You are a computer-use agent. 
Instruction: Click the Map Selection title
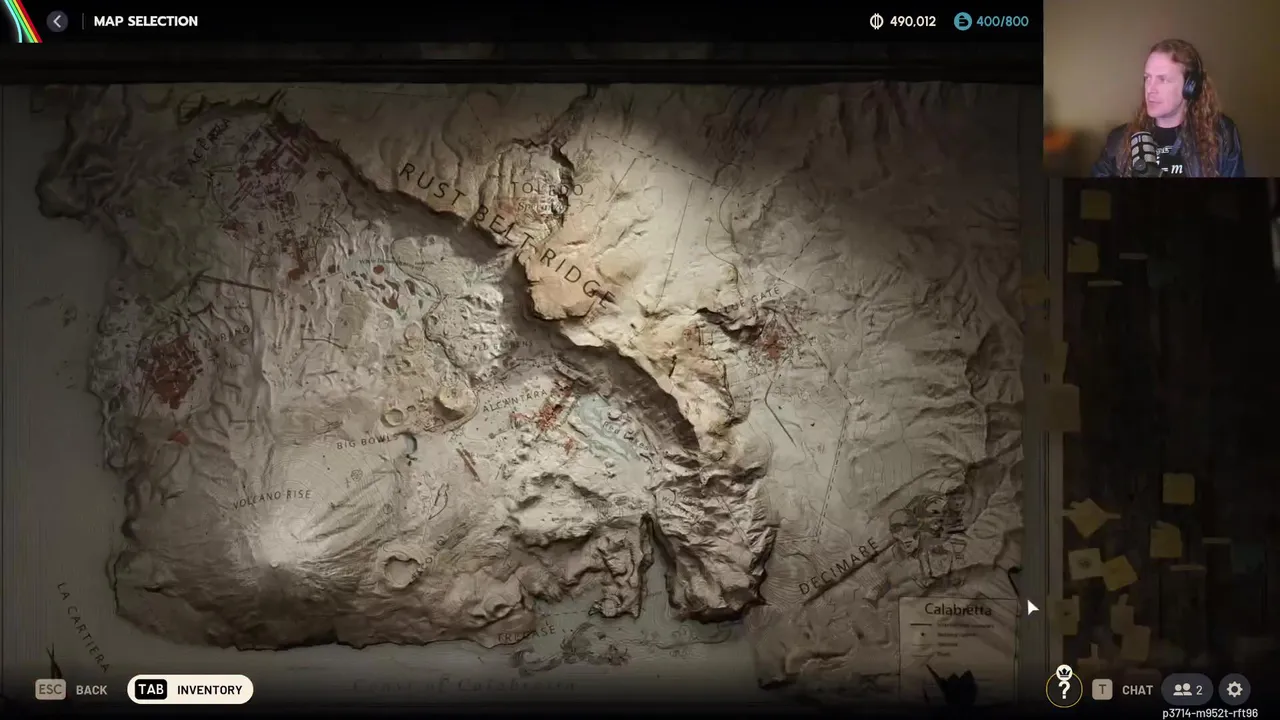146,21
